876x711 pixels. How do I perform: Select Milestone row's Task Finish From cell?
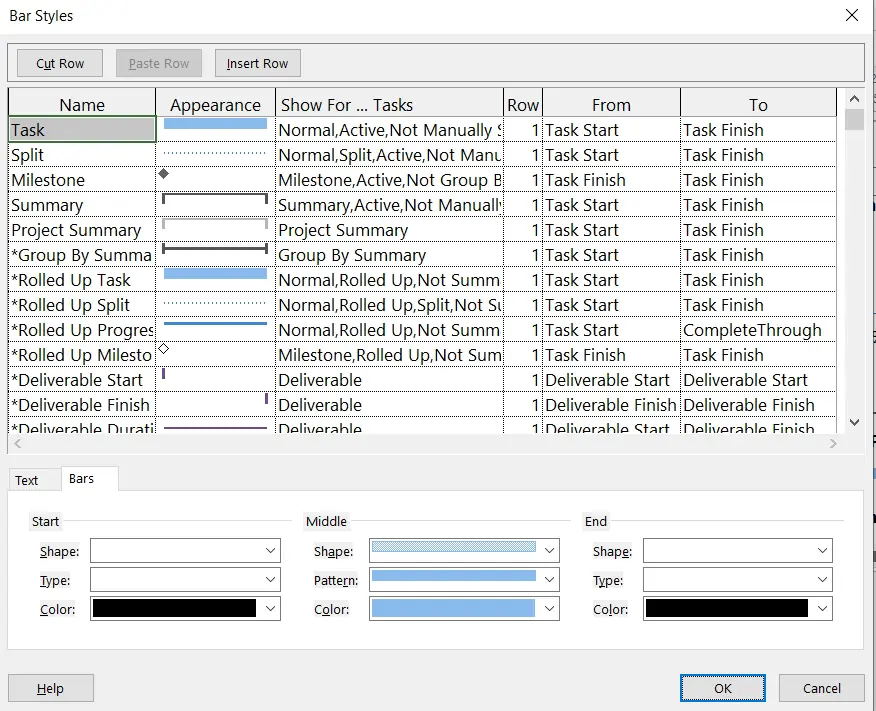611,180
